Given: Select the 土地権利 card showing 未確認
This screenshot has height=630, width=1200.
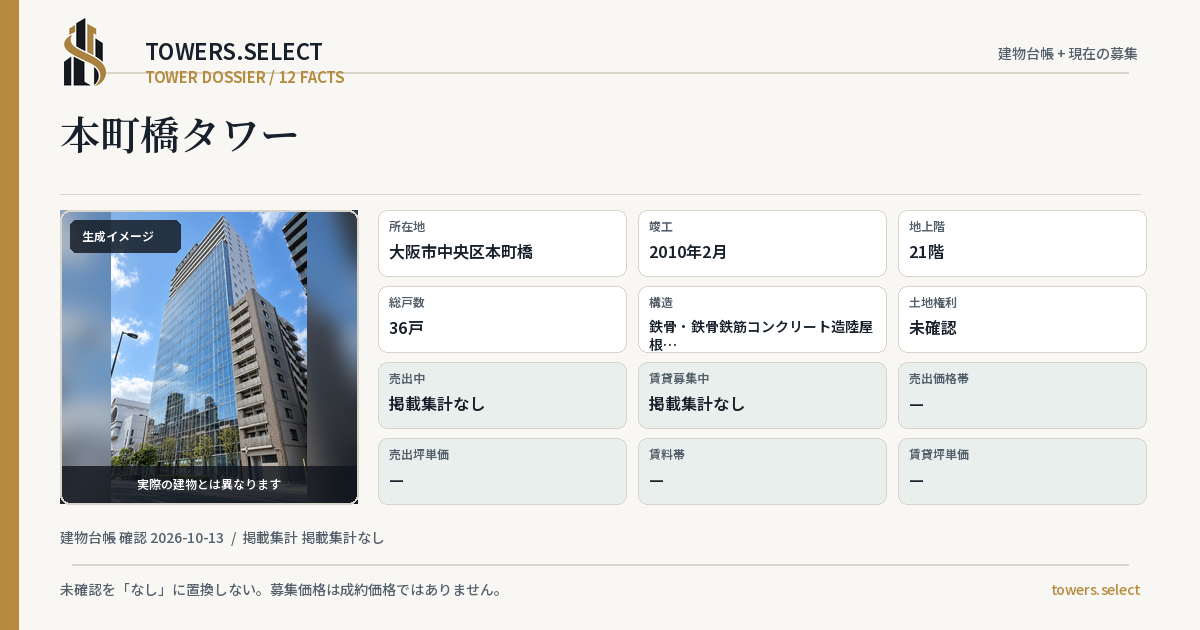Looking at the screenshot, I should point(1022,319).
